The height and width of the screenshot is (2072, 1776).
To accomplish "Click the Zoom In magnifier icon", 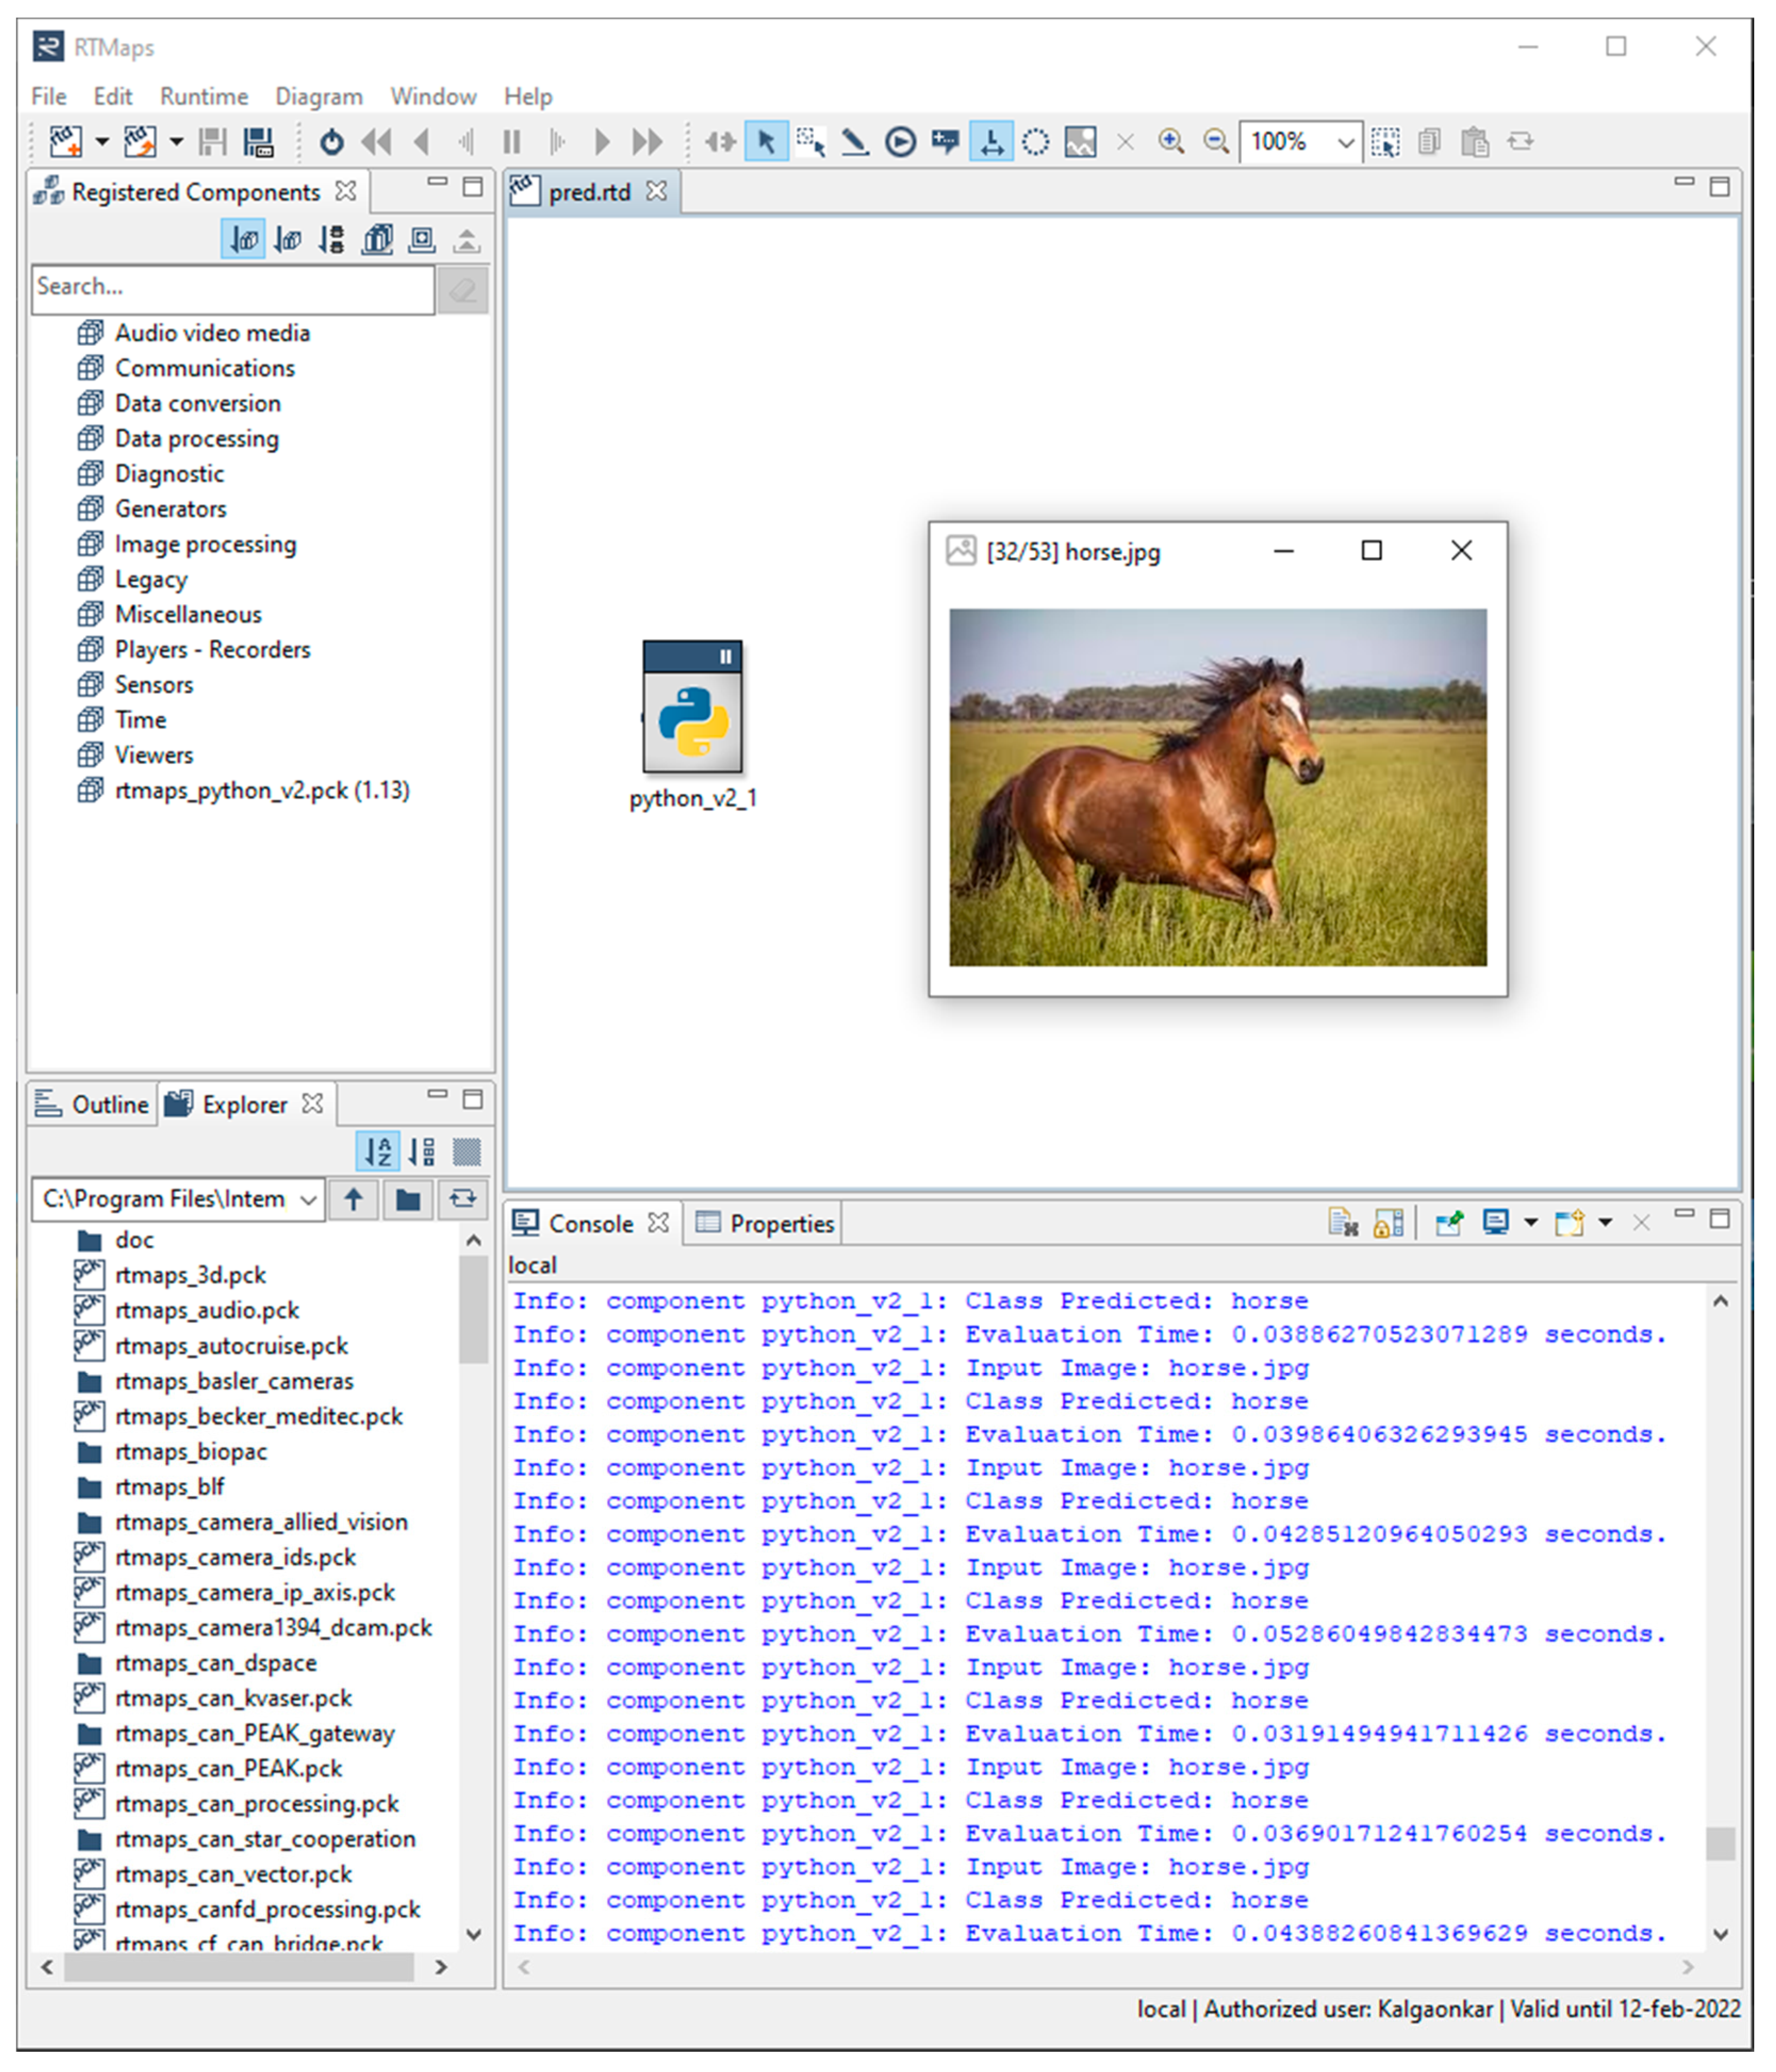I will [x=1171, y=142].
